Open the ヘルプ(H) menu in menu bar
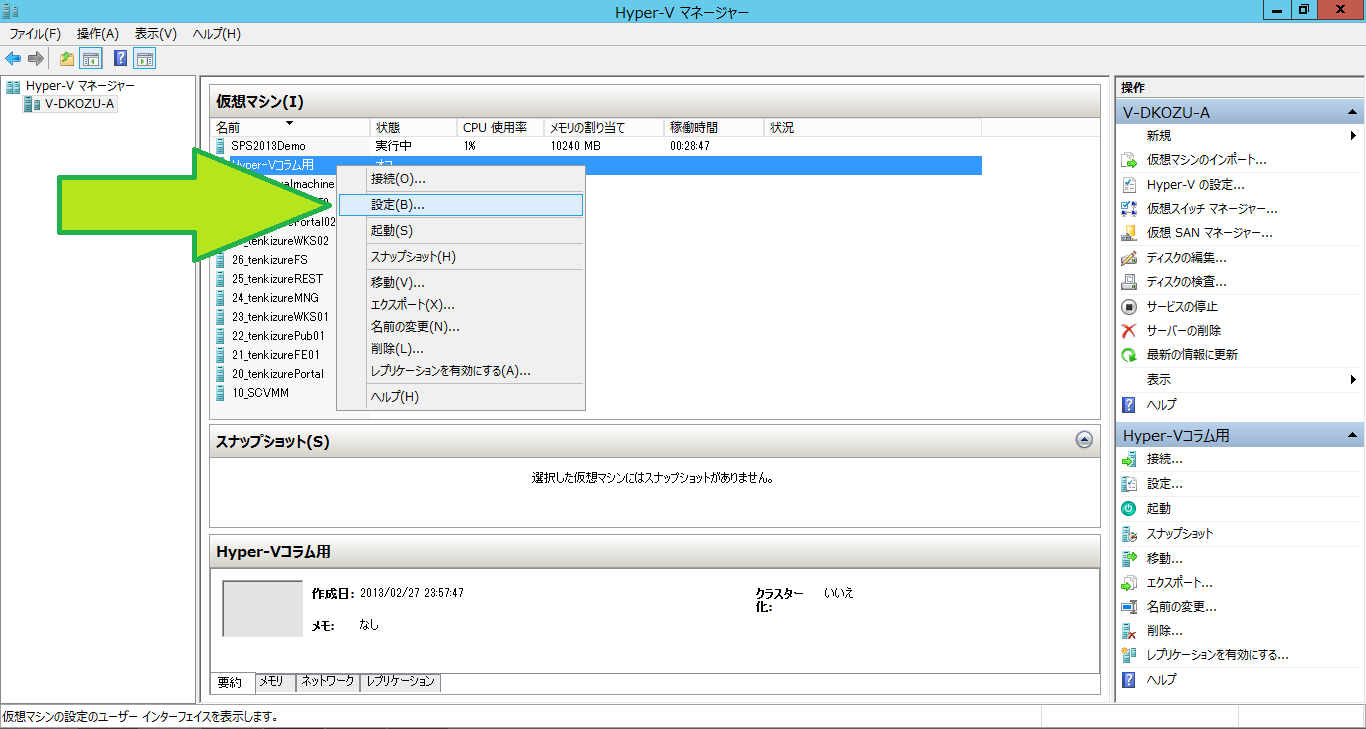The height and width of the screenshot is (729, 1366). coord(217,34)
